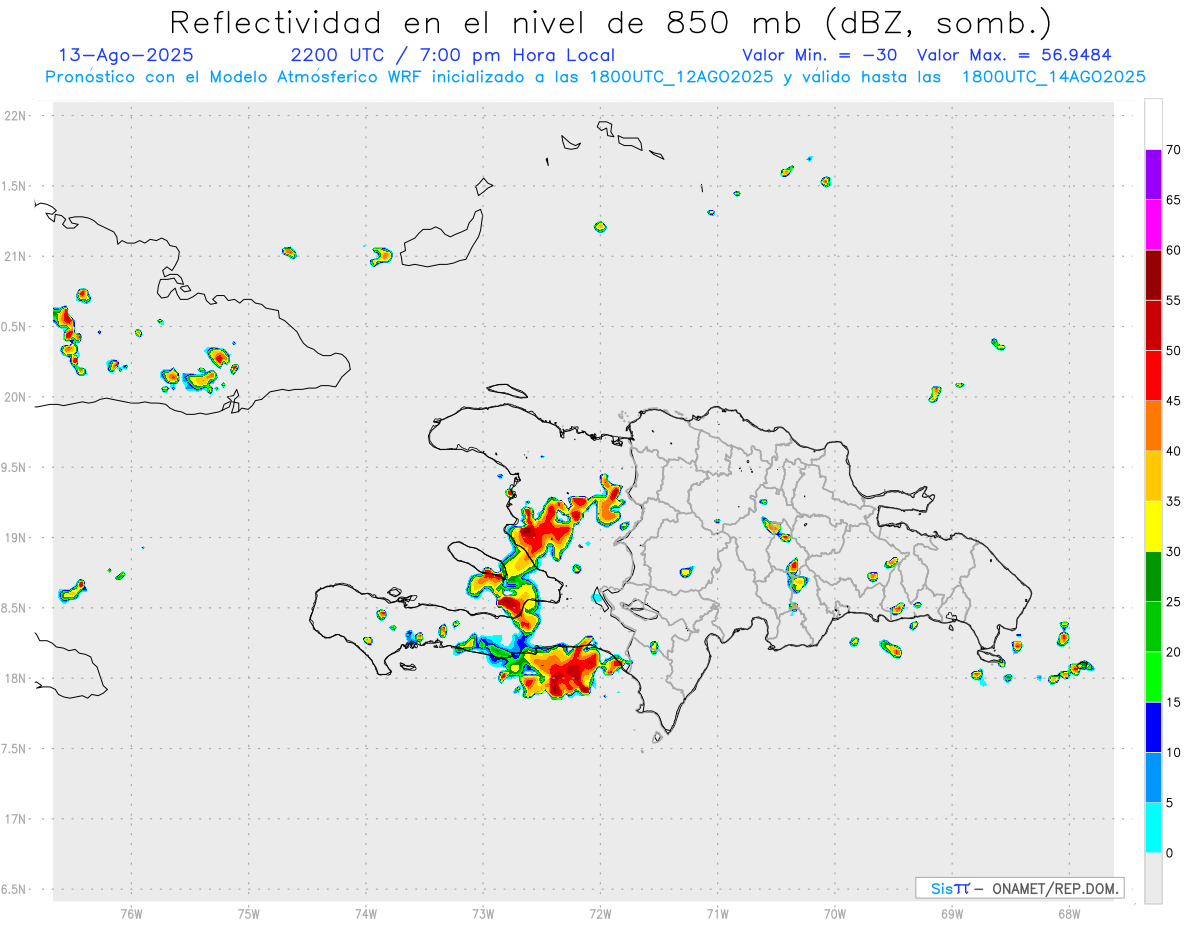Click the '75W' longitude label
The image size is (1200, 927).
tap(249, 913)
